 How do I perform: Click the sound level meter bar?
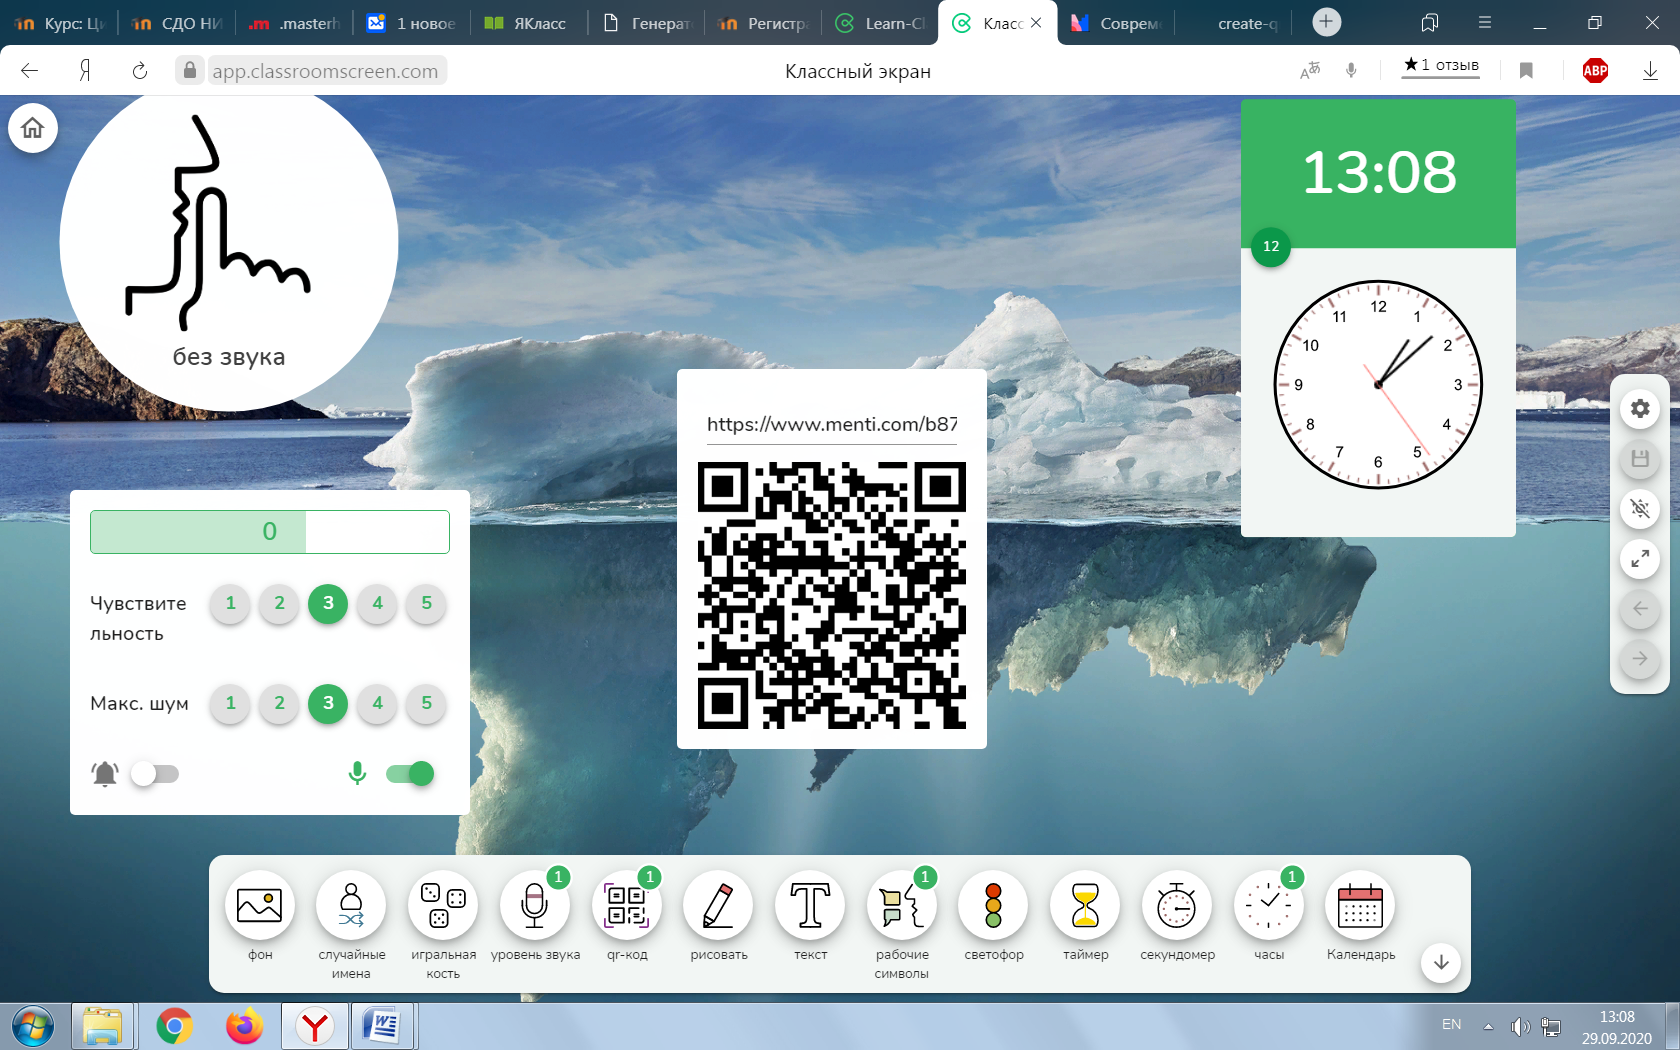(270, 532)
